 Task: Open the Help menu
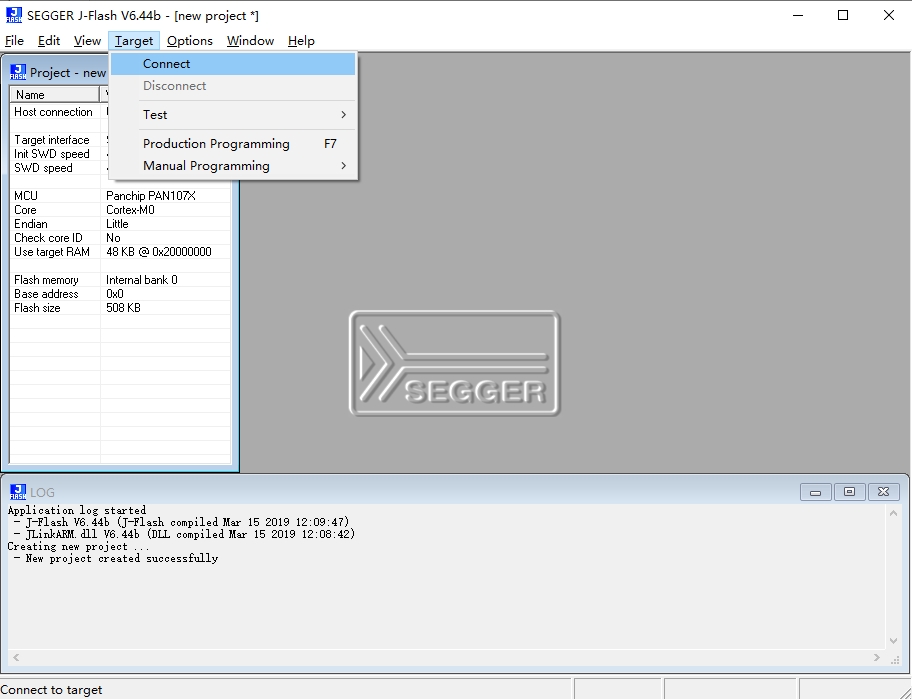tap(301, 41)
